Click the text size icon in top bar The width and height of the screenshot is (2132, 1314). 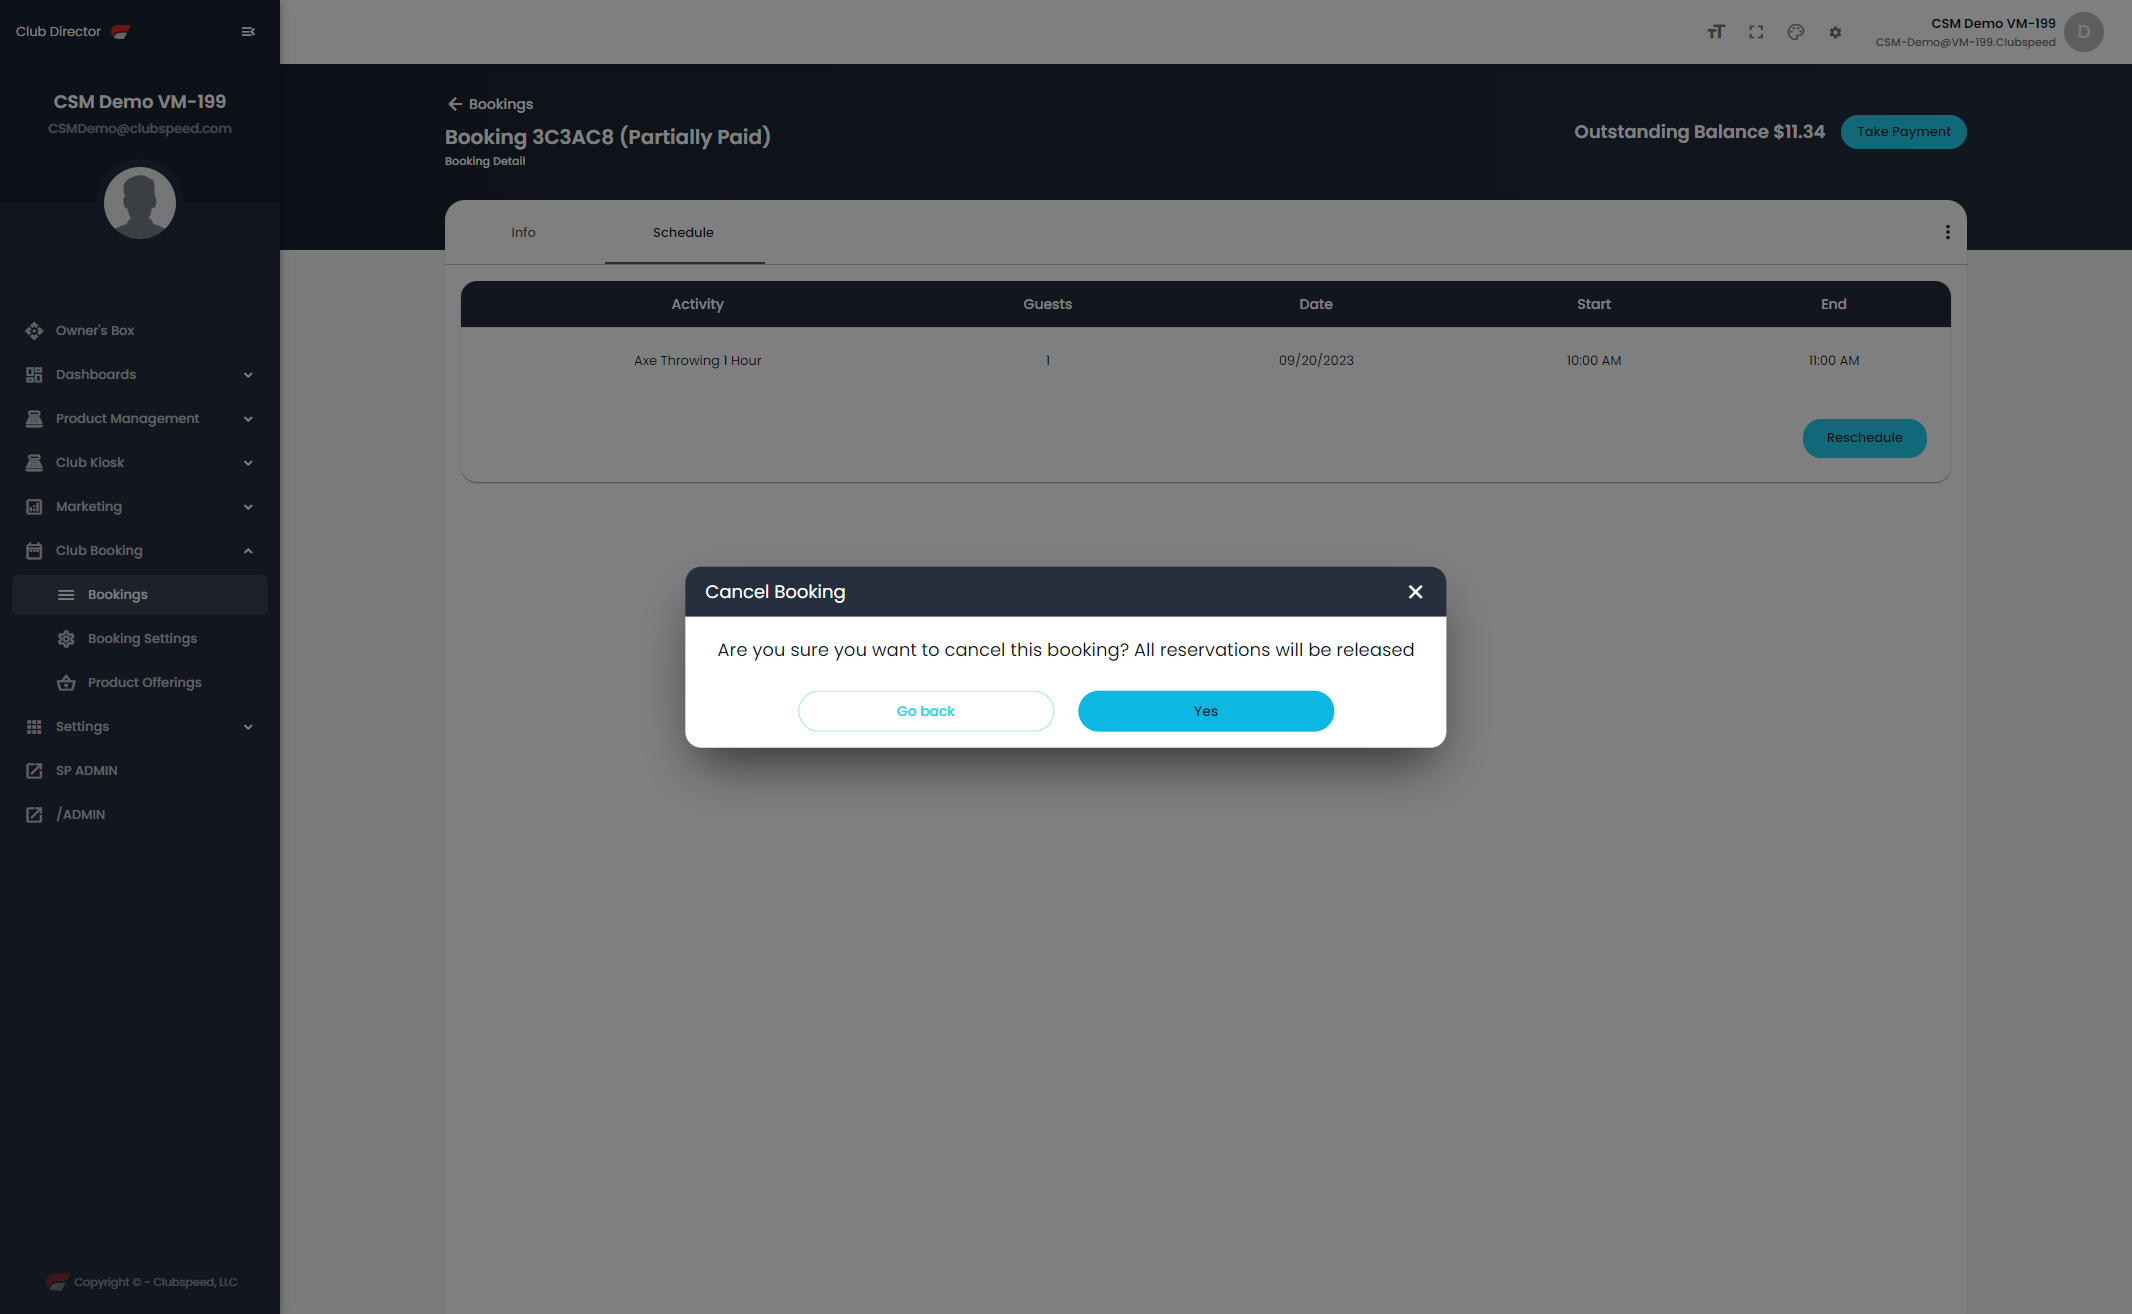tap(1716, 32)
